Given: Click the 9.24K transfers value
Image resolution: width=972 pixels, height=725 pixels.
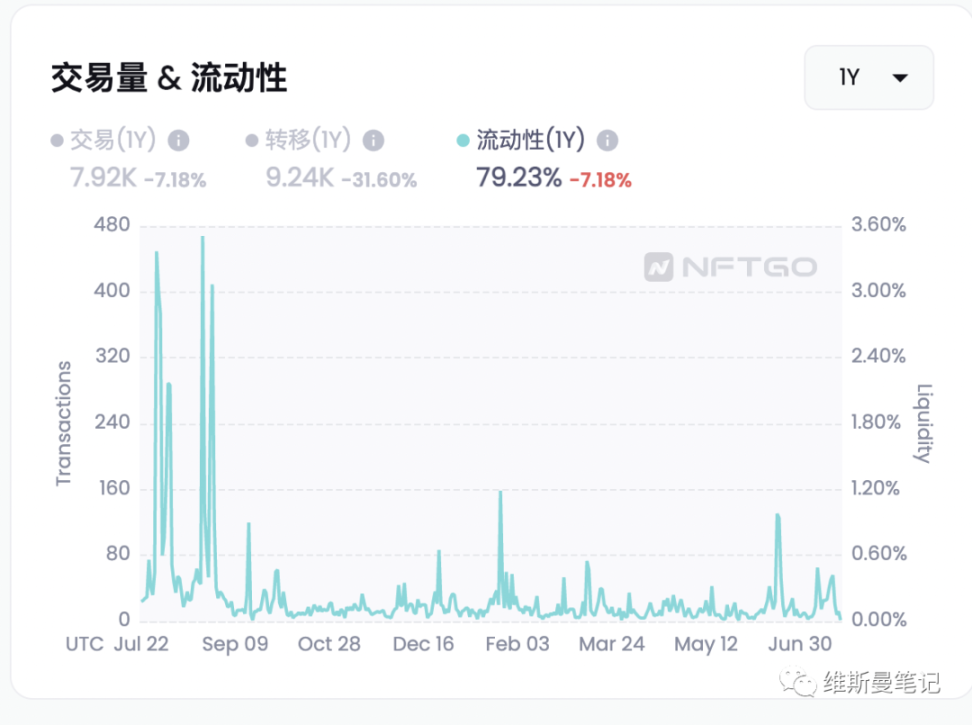Looking at the screenshot, I should (299, 179).
